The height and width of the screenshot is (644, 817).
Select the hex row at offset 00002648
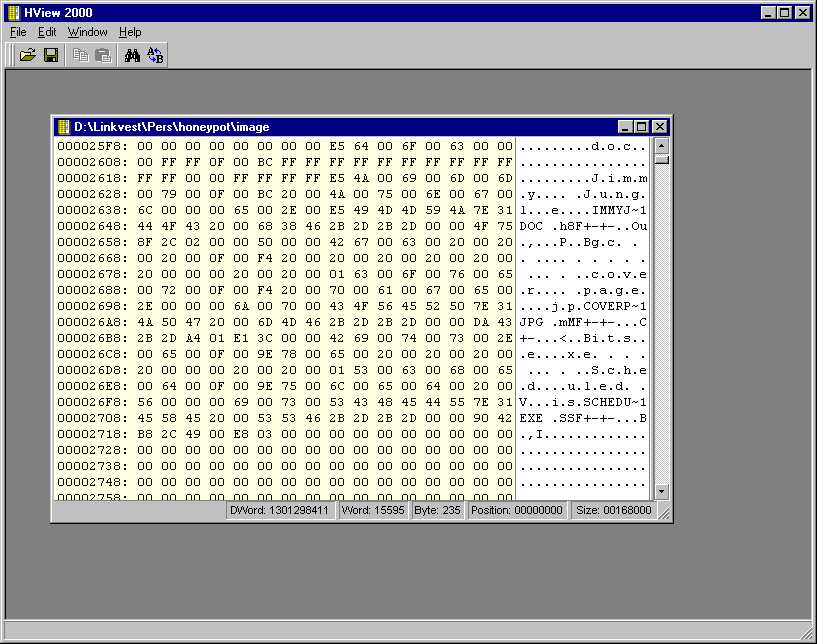pos(285,225)
